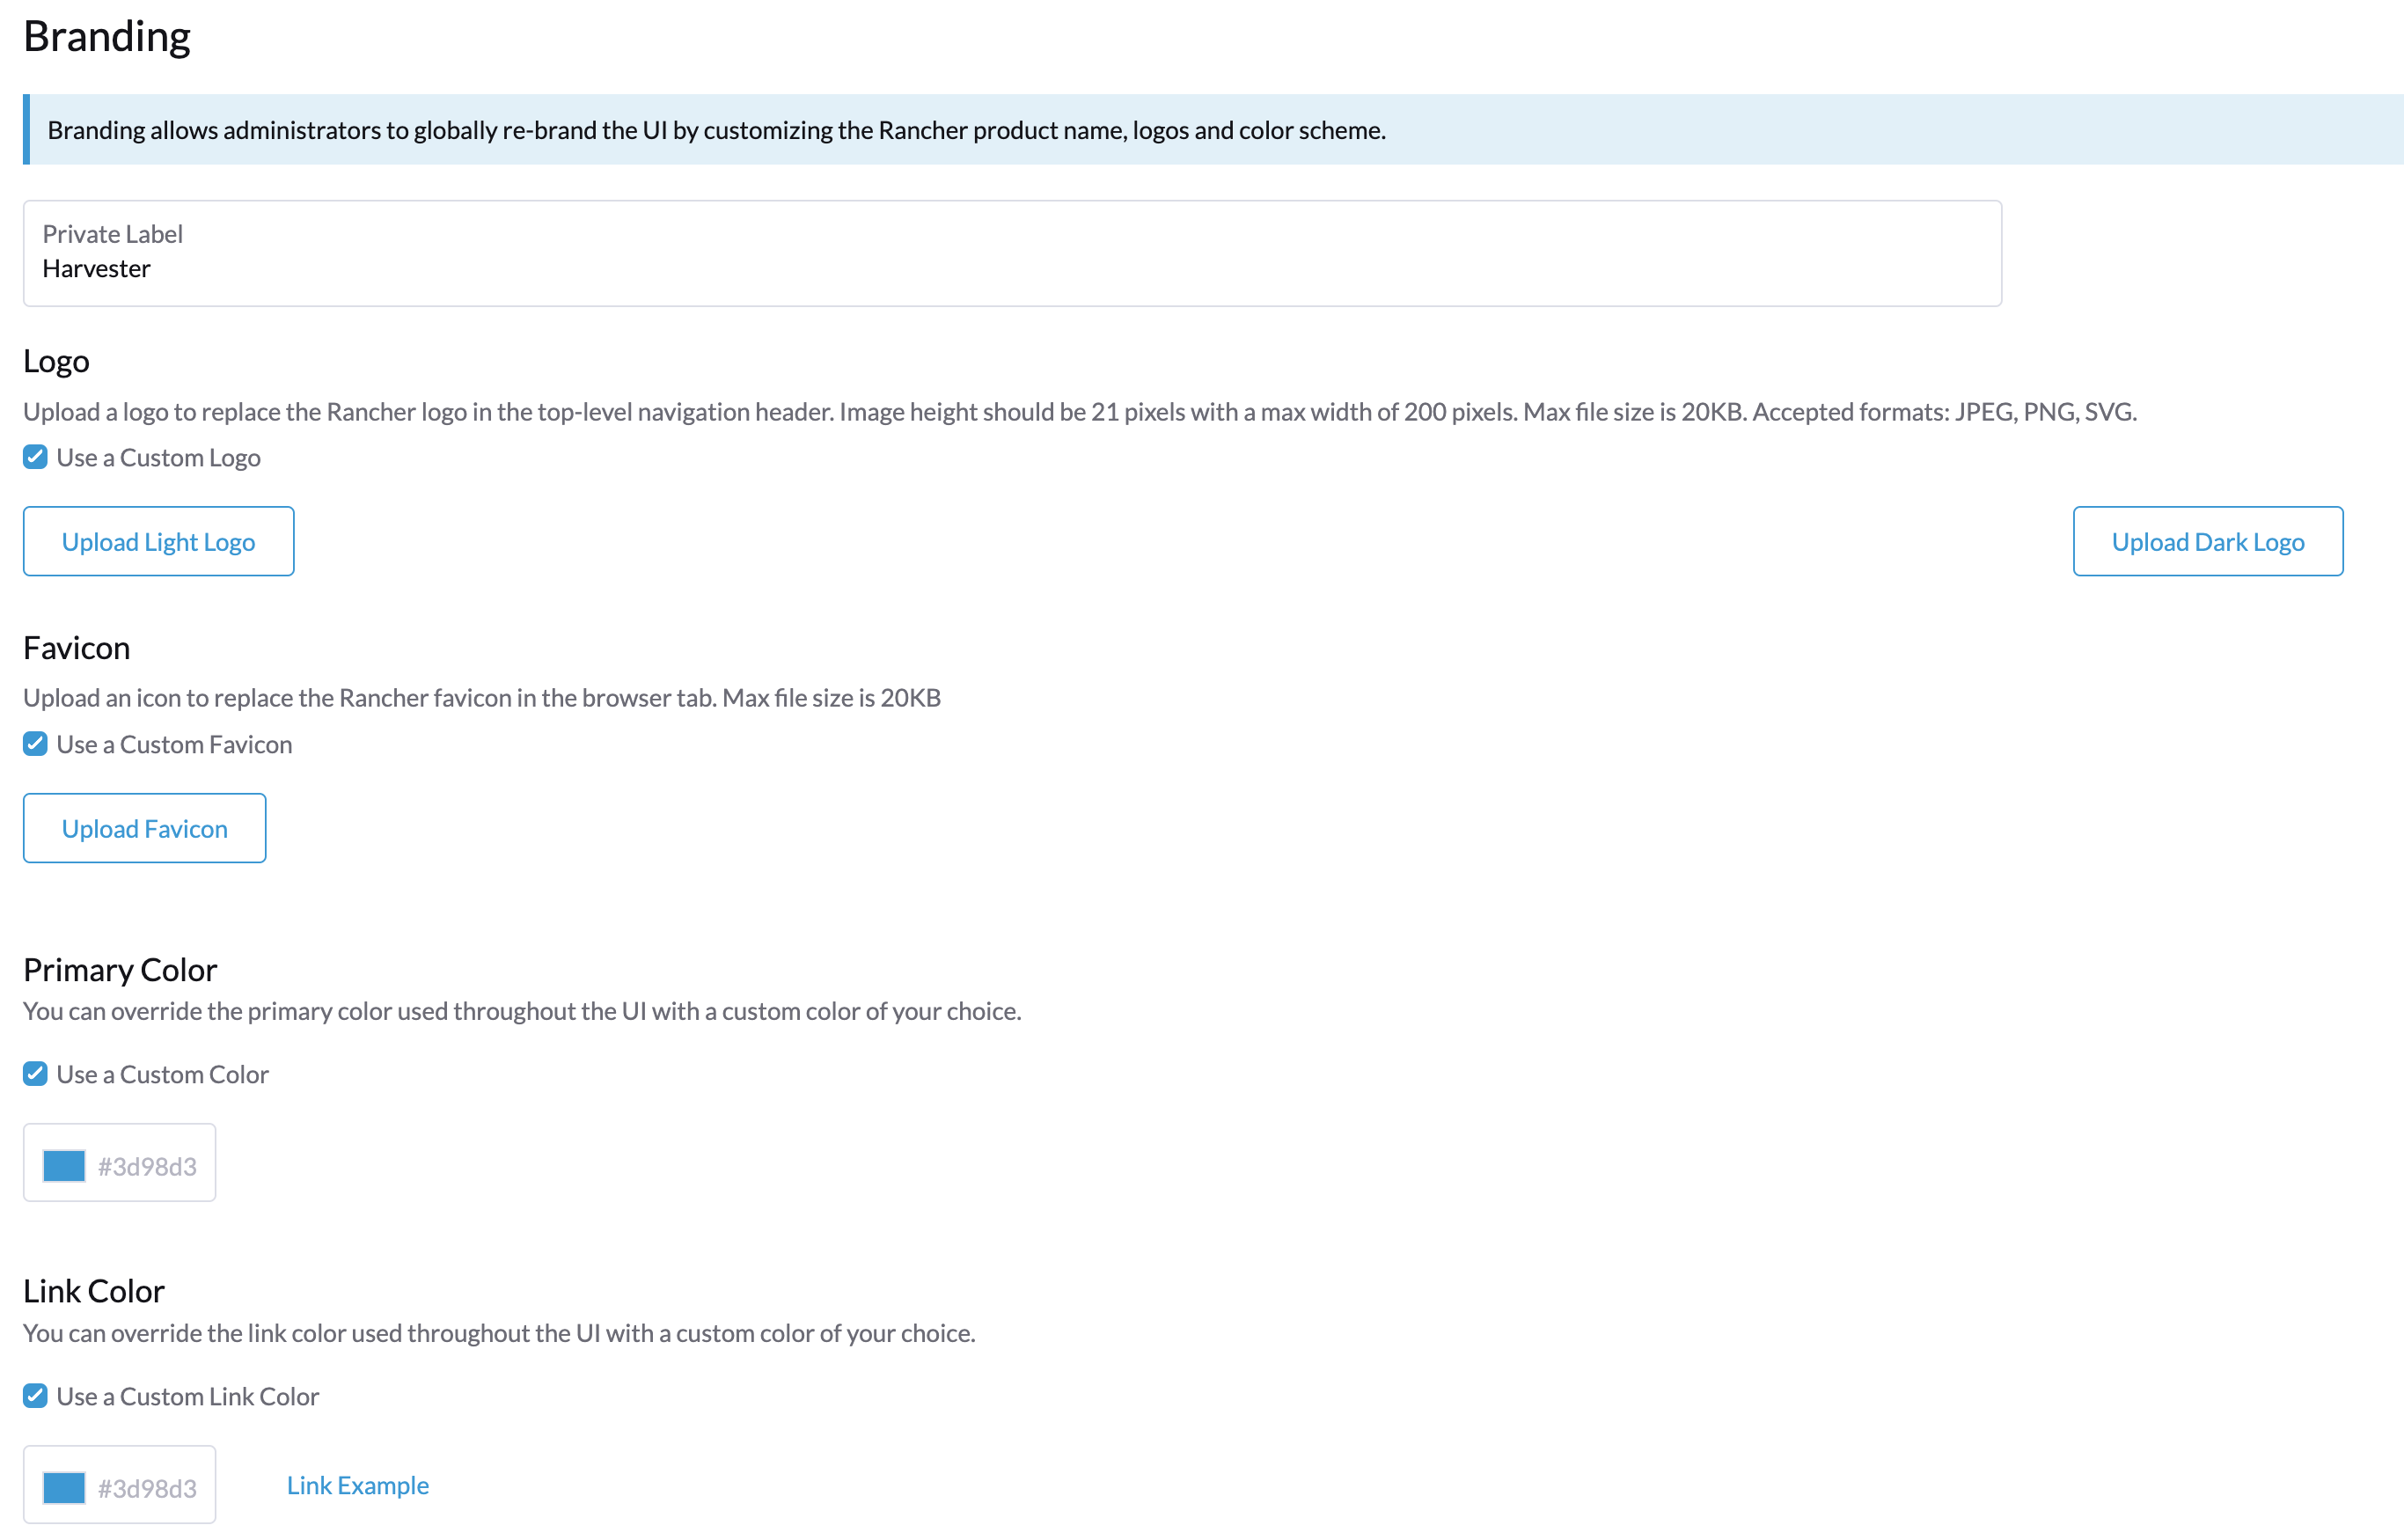
Task: Click the Upload Dark Logo button
Action: [x=2207, y=541]
